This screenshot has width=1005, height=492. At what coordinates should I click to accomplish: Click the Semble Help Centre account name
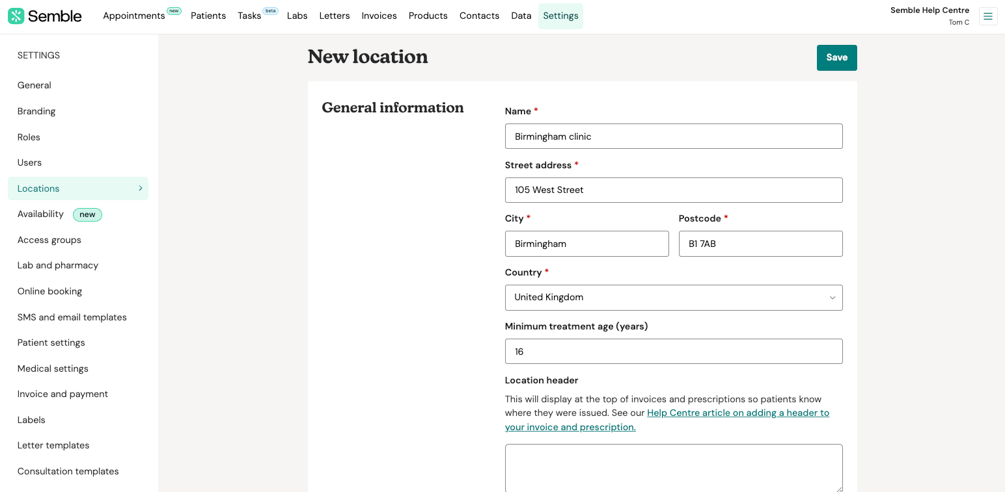(929, 10)
